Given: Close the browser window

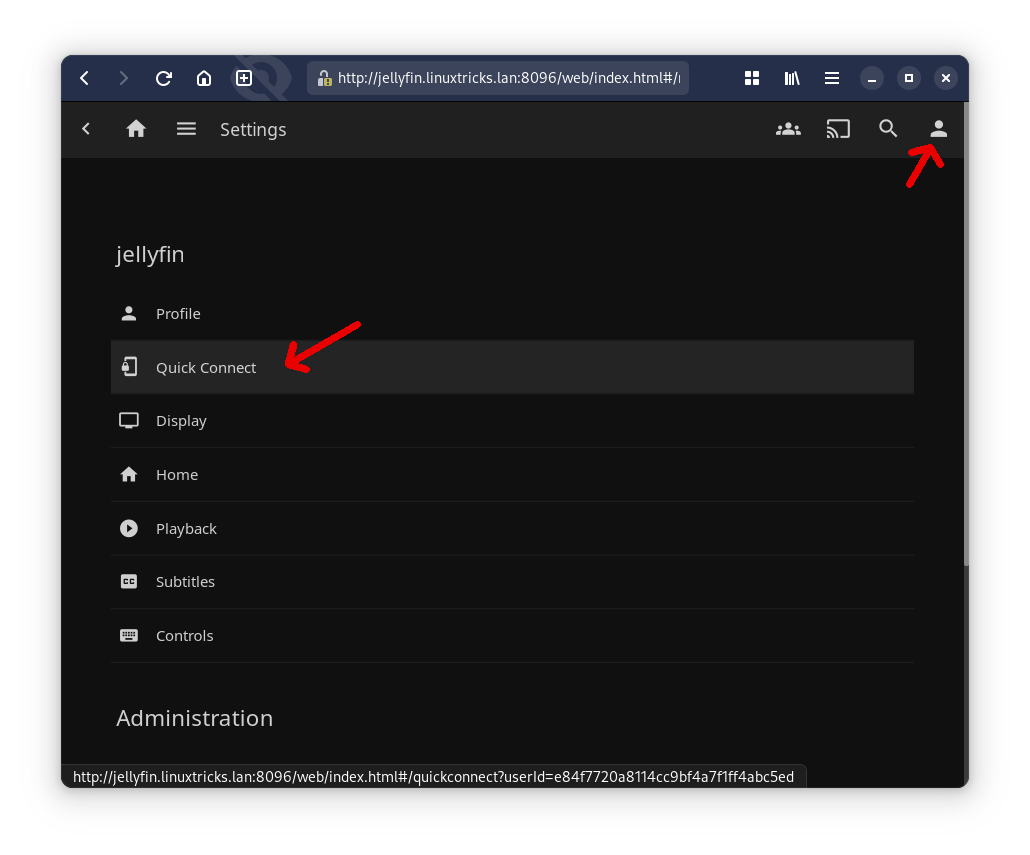Looking at the screenshot, I should (946, 78).
